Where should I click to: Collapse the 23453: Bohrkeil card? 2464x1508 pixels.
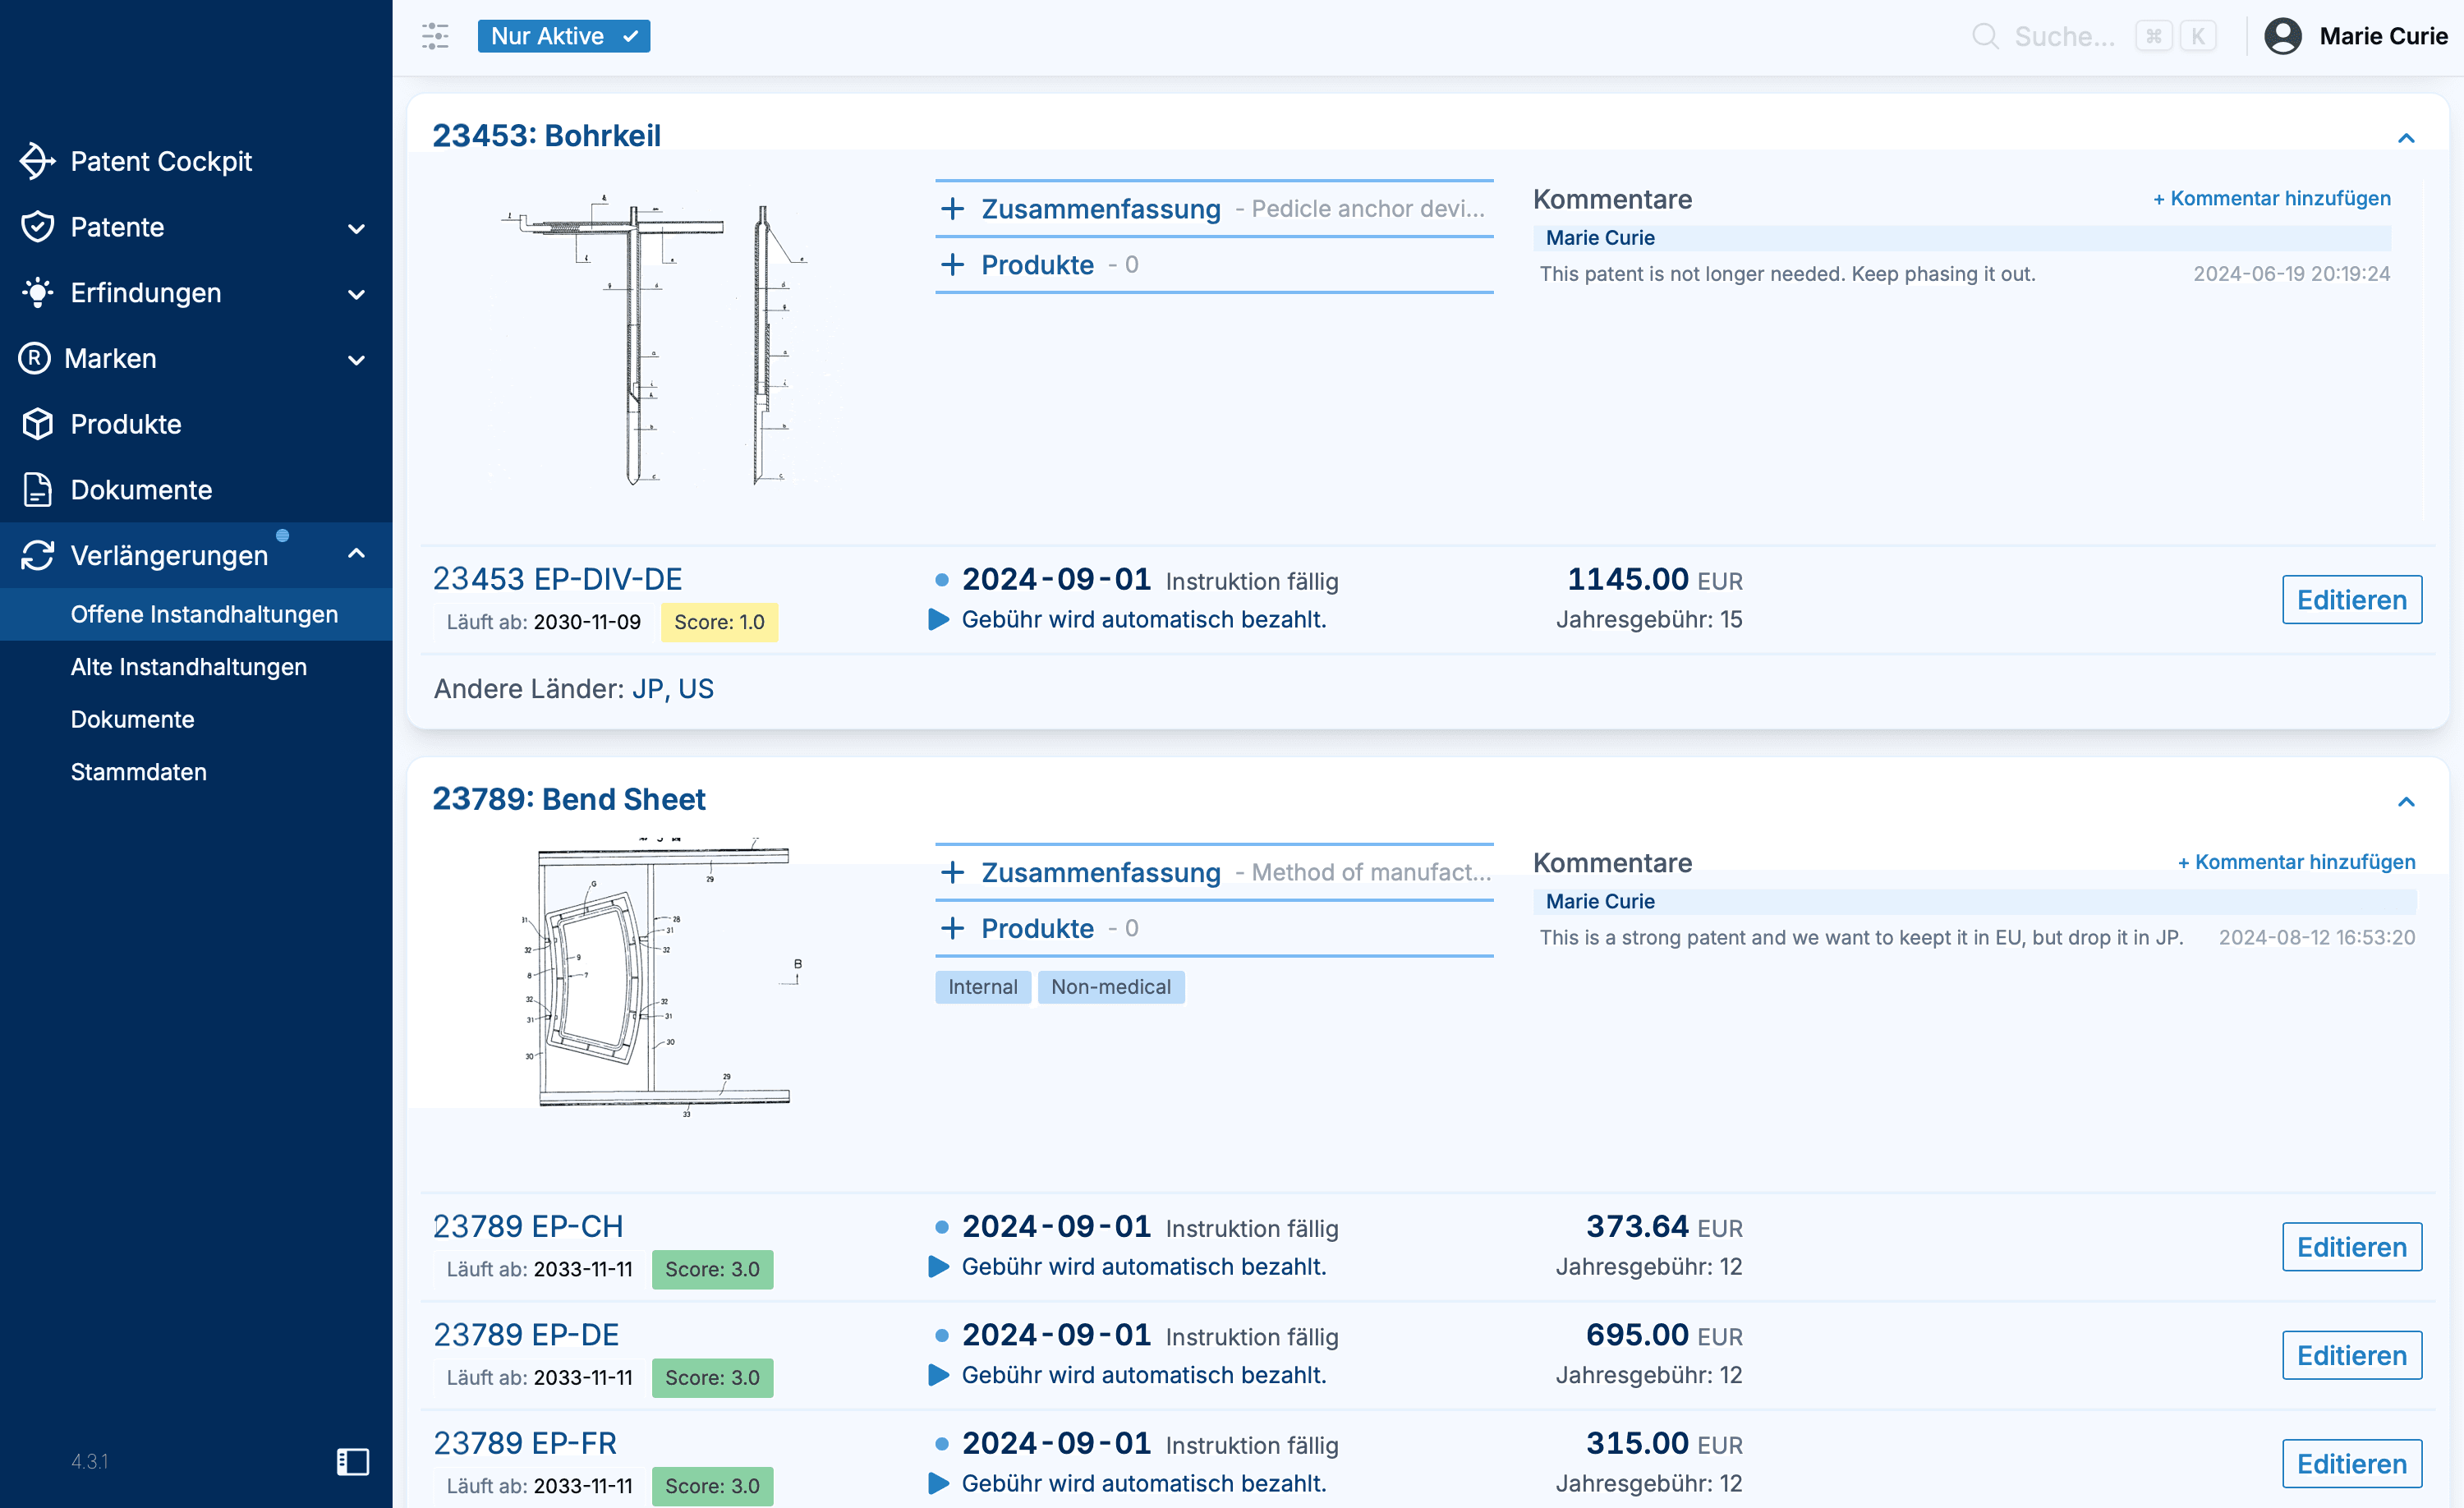coord(2406,138)
